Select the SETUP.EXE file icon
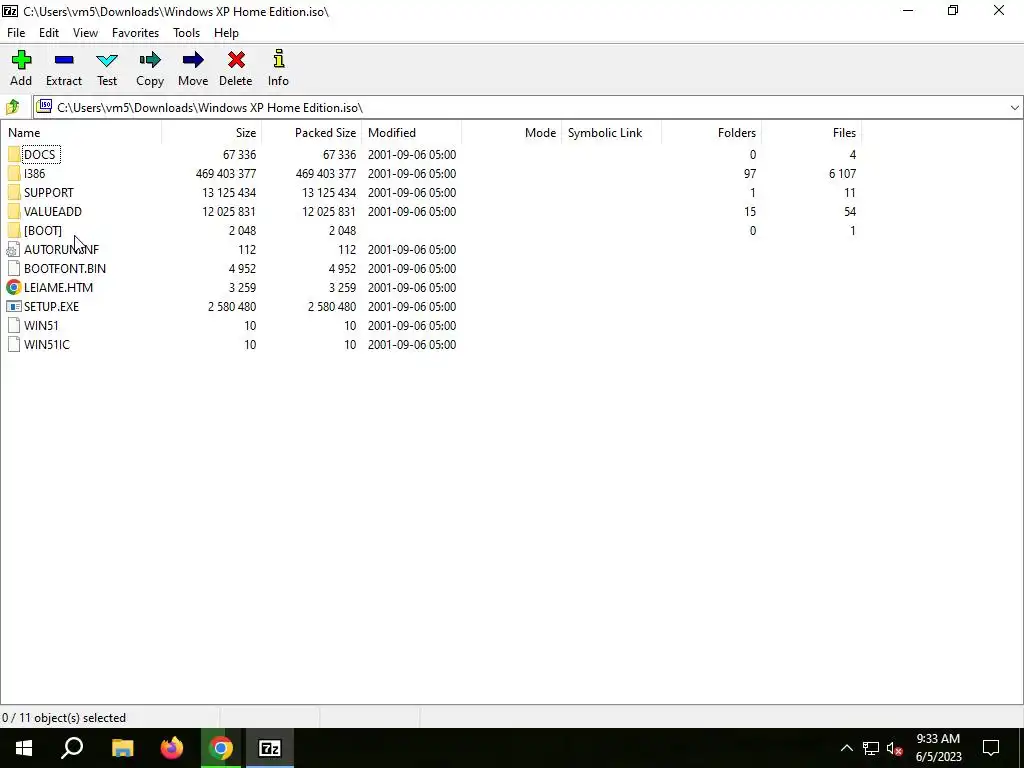The height and width of the screenshot is (768, 1024). pyautogui.click(x=13, y=306)
